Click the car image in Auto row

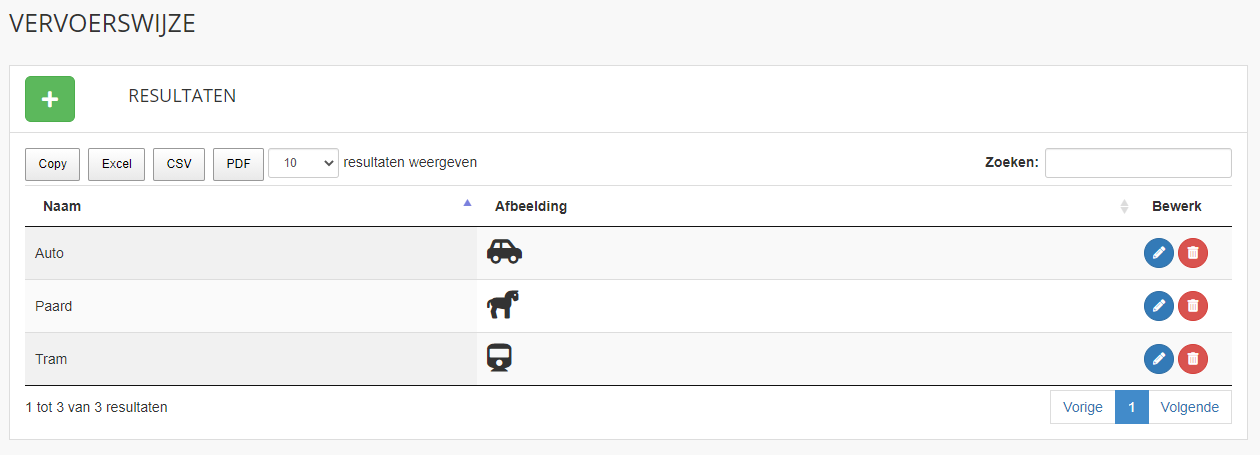coord(504,251)
